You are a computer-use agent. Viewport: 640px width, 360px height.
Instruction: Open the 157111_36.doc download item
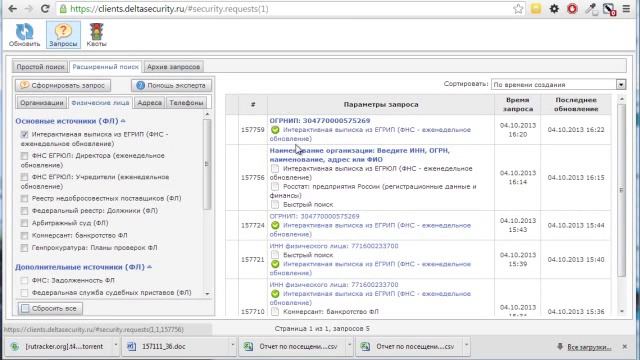(176, 347)
